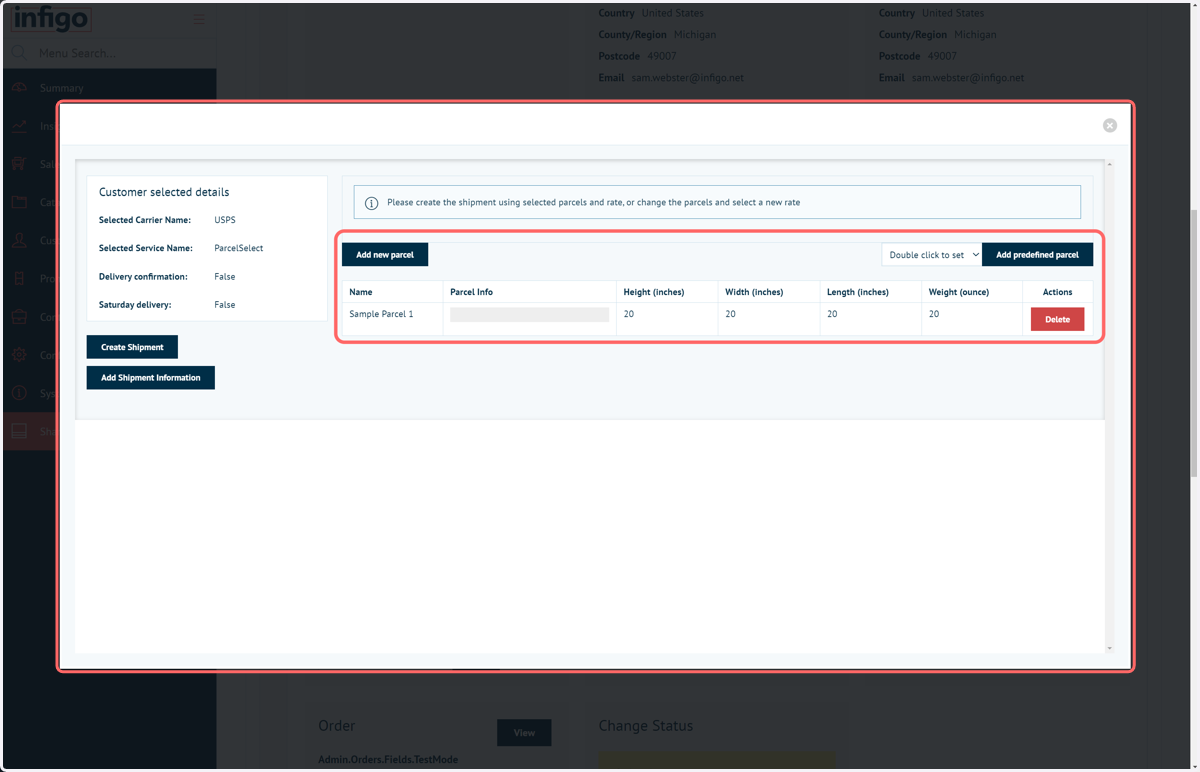
Task: Click the briefcase icon in the background sidebar
Action: coord(19,317)
